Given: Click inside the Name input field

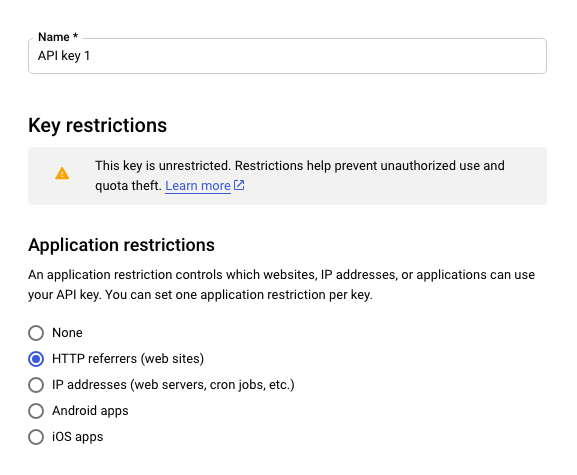Looking at the screenshot, I should [287, 56].
